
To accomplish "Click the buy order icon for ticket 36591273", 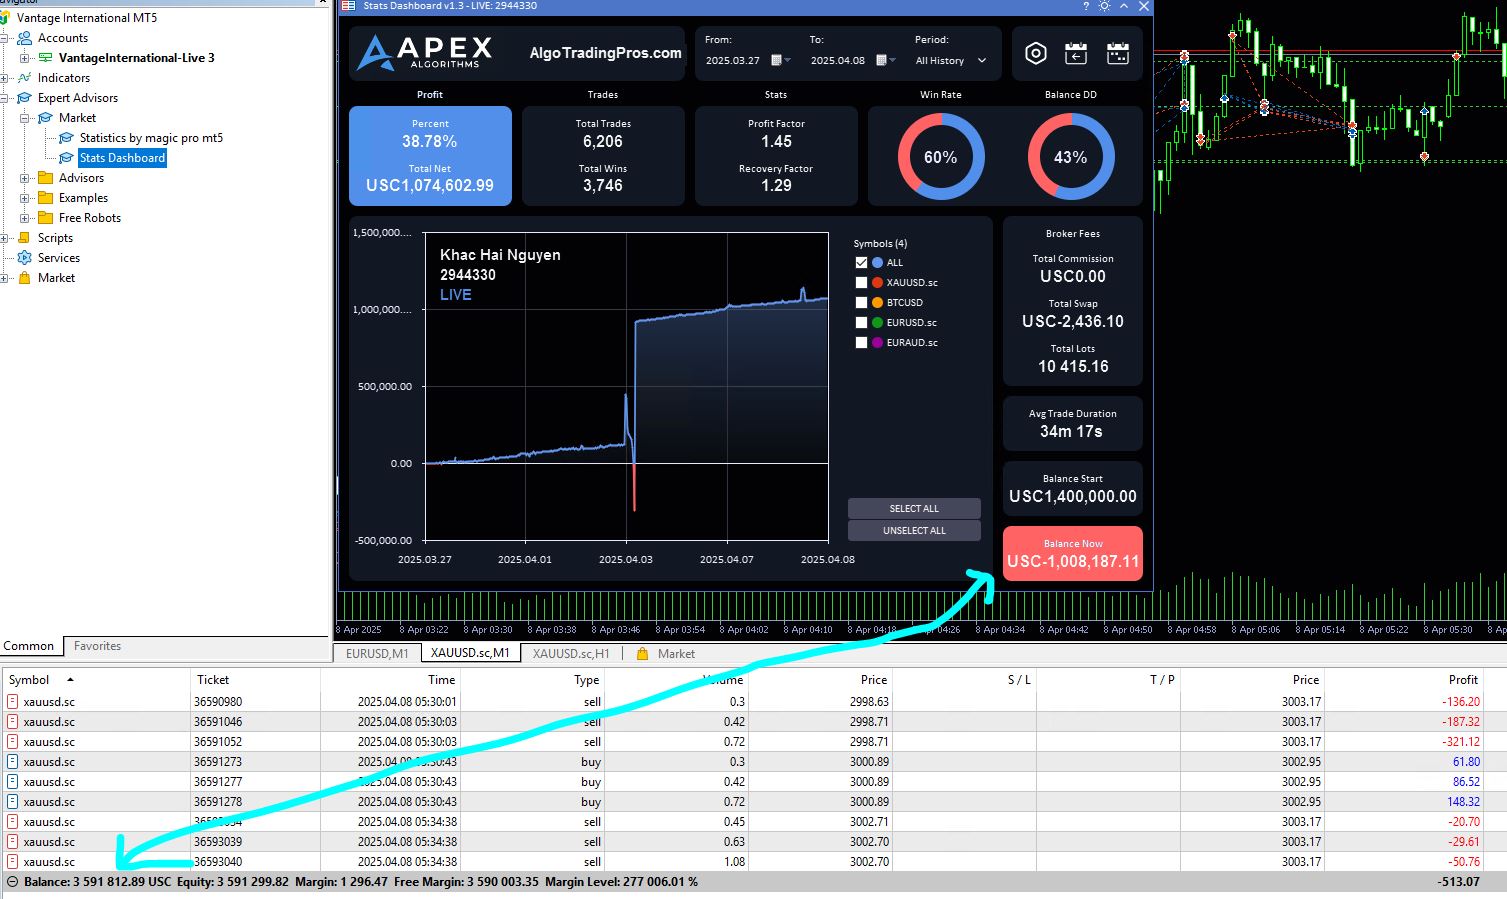I will pos(13,762).
